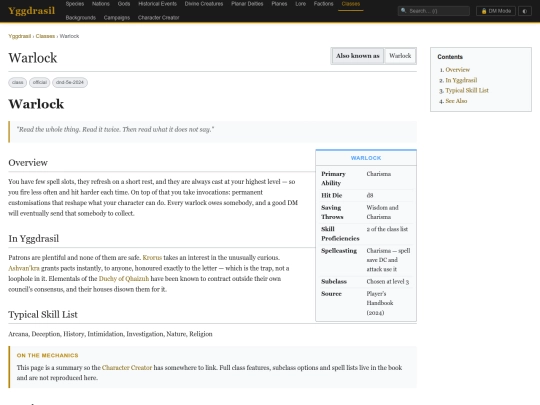
Task: Click the lock icon on DM Mode
Action: (484, 11)
